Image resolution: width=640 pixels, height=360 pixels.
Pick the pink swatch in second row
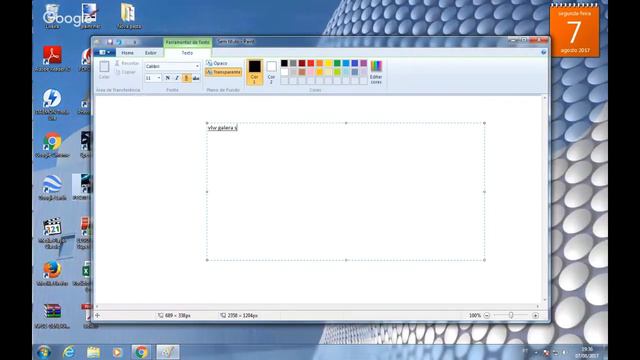click(x=311, y=72)
